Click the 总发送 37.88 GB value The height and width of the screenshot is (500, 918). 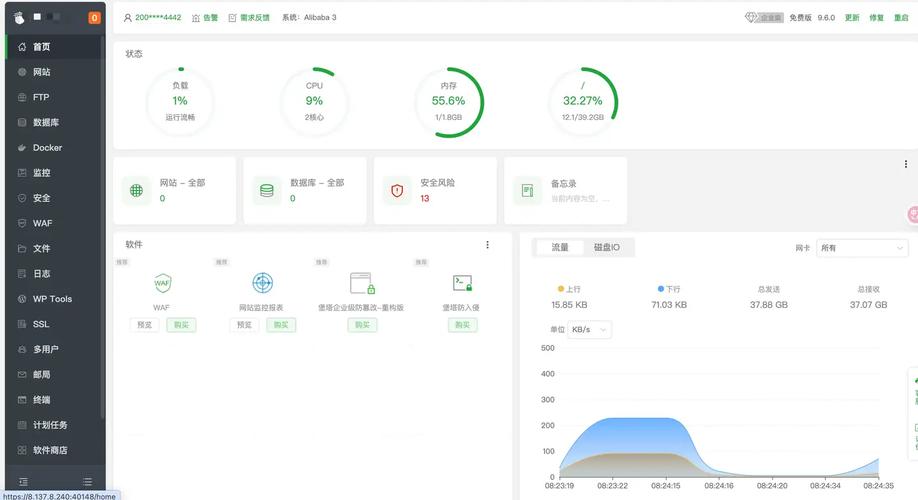[x=769, y=305]
